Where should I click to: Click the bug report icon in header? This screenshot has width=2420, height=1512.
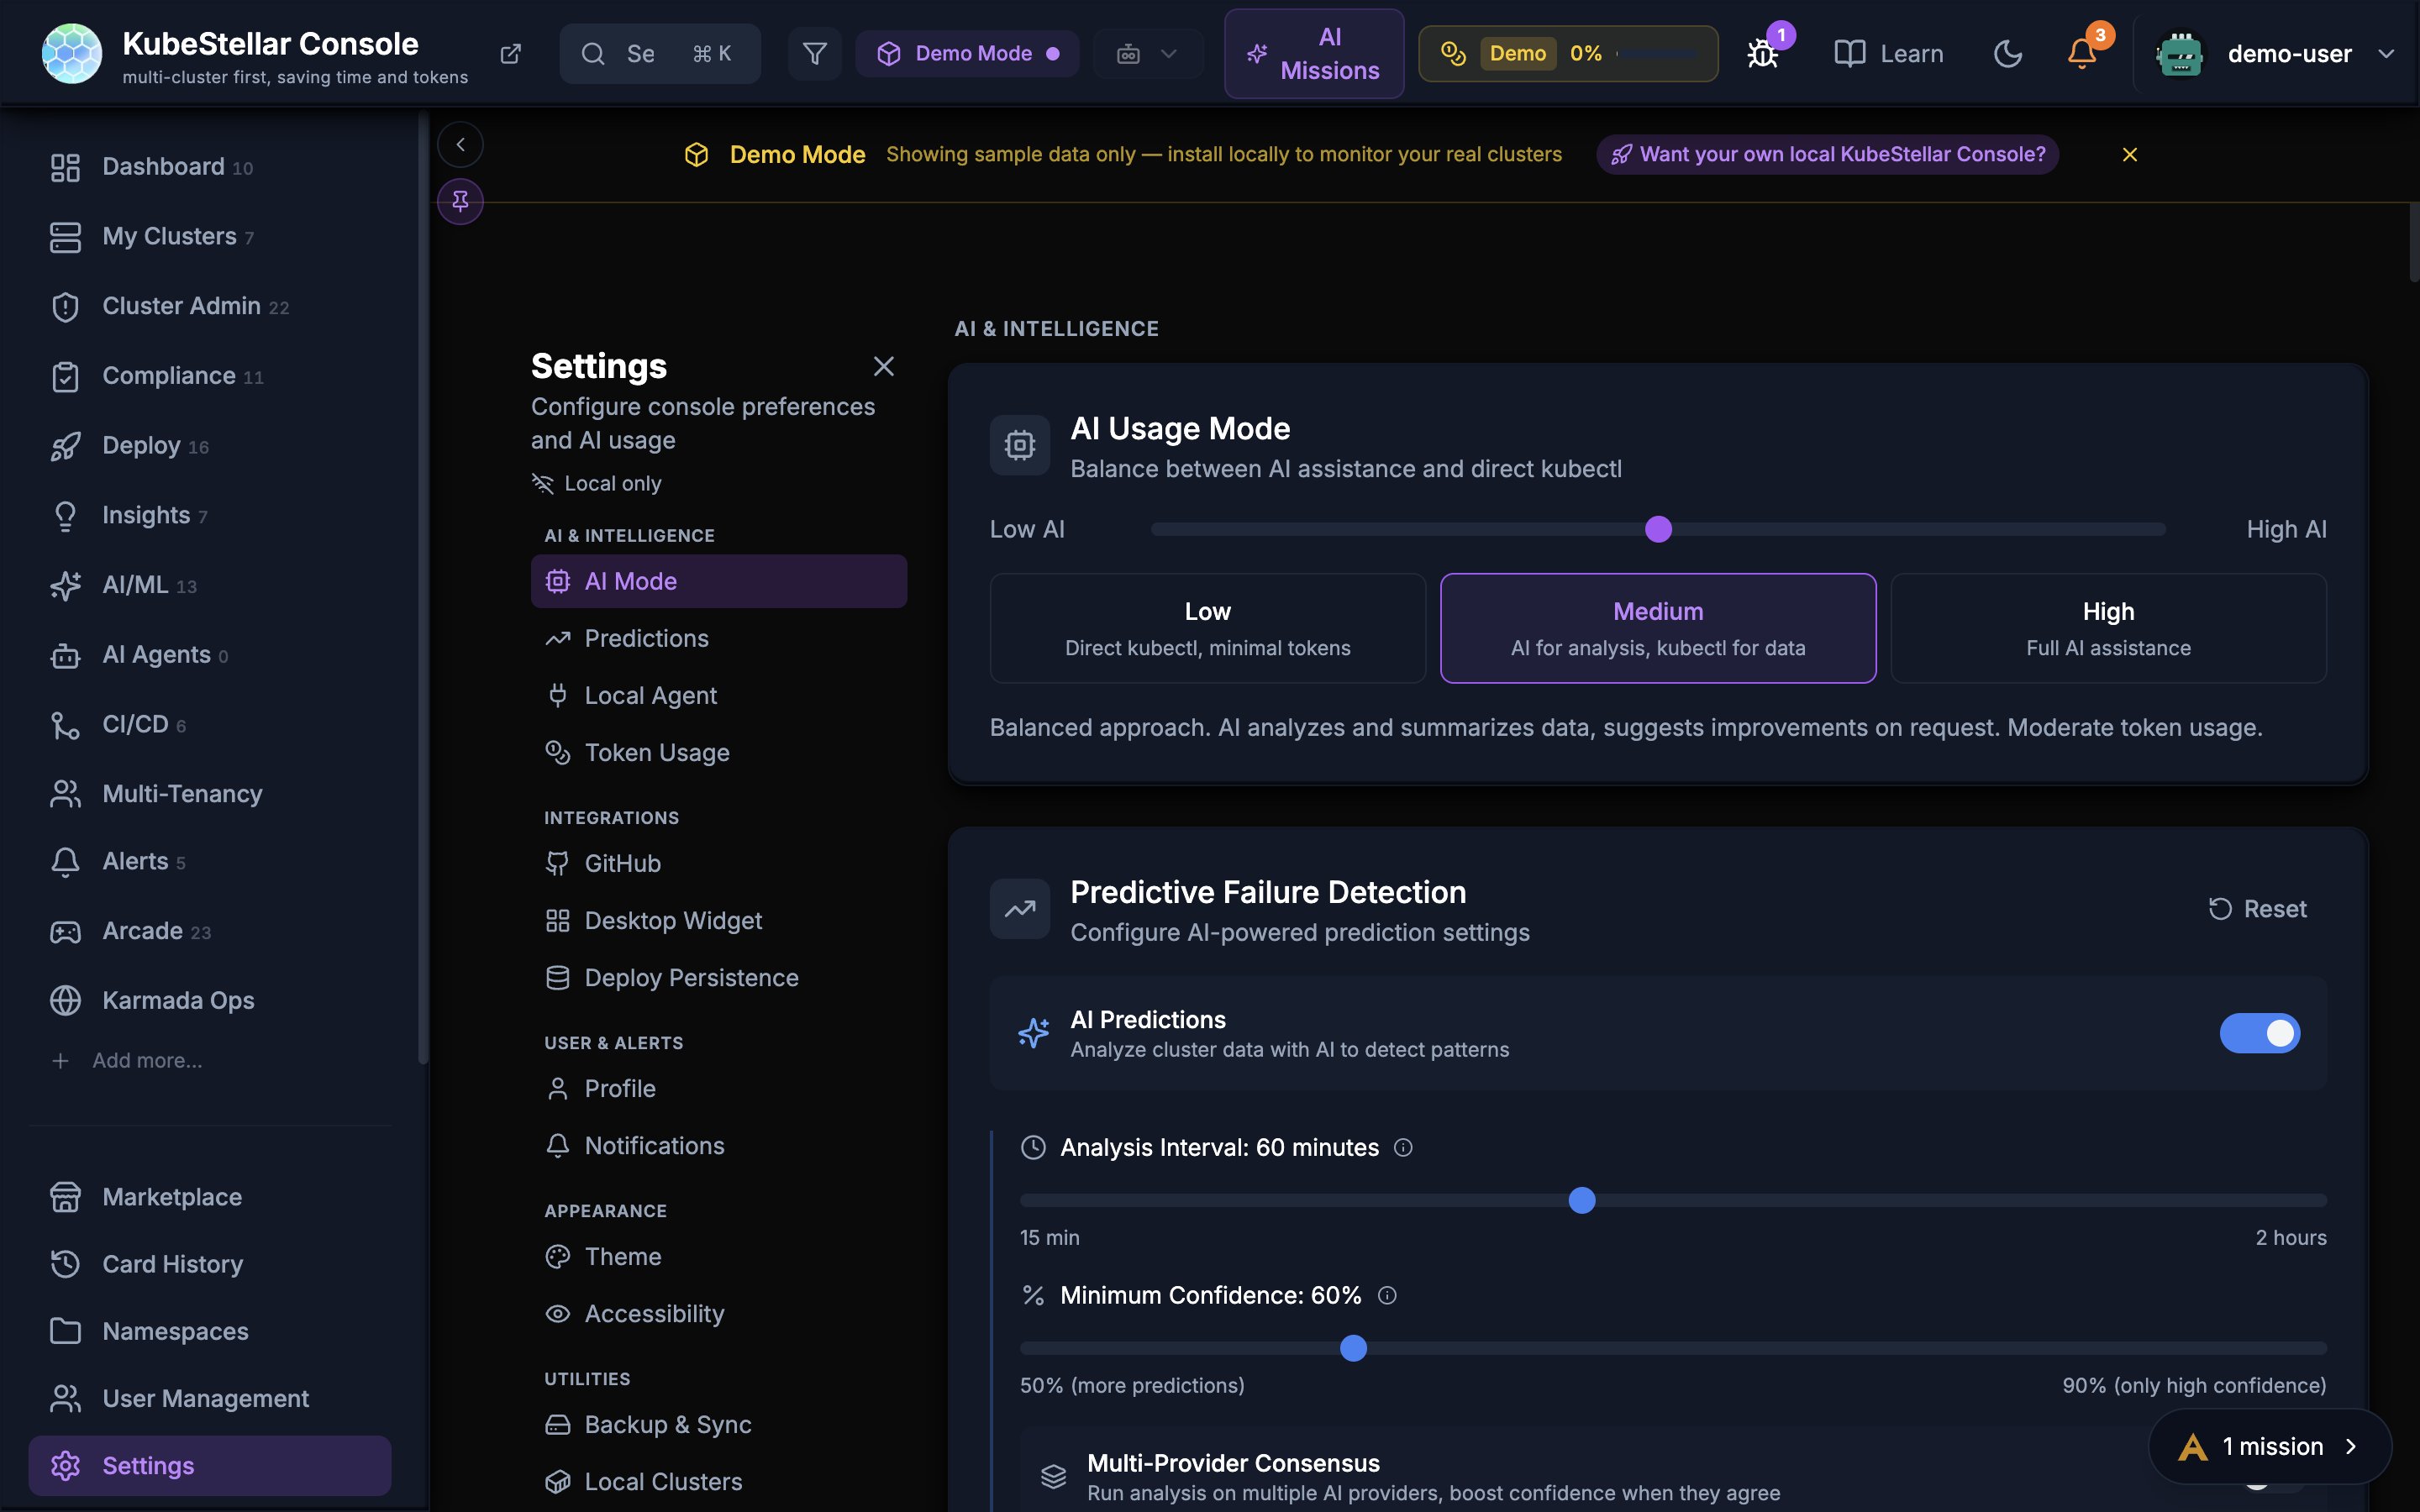coord(1763,54)
